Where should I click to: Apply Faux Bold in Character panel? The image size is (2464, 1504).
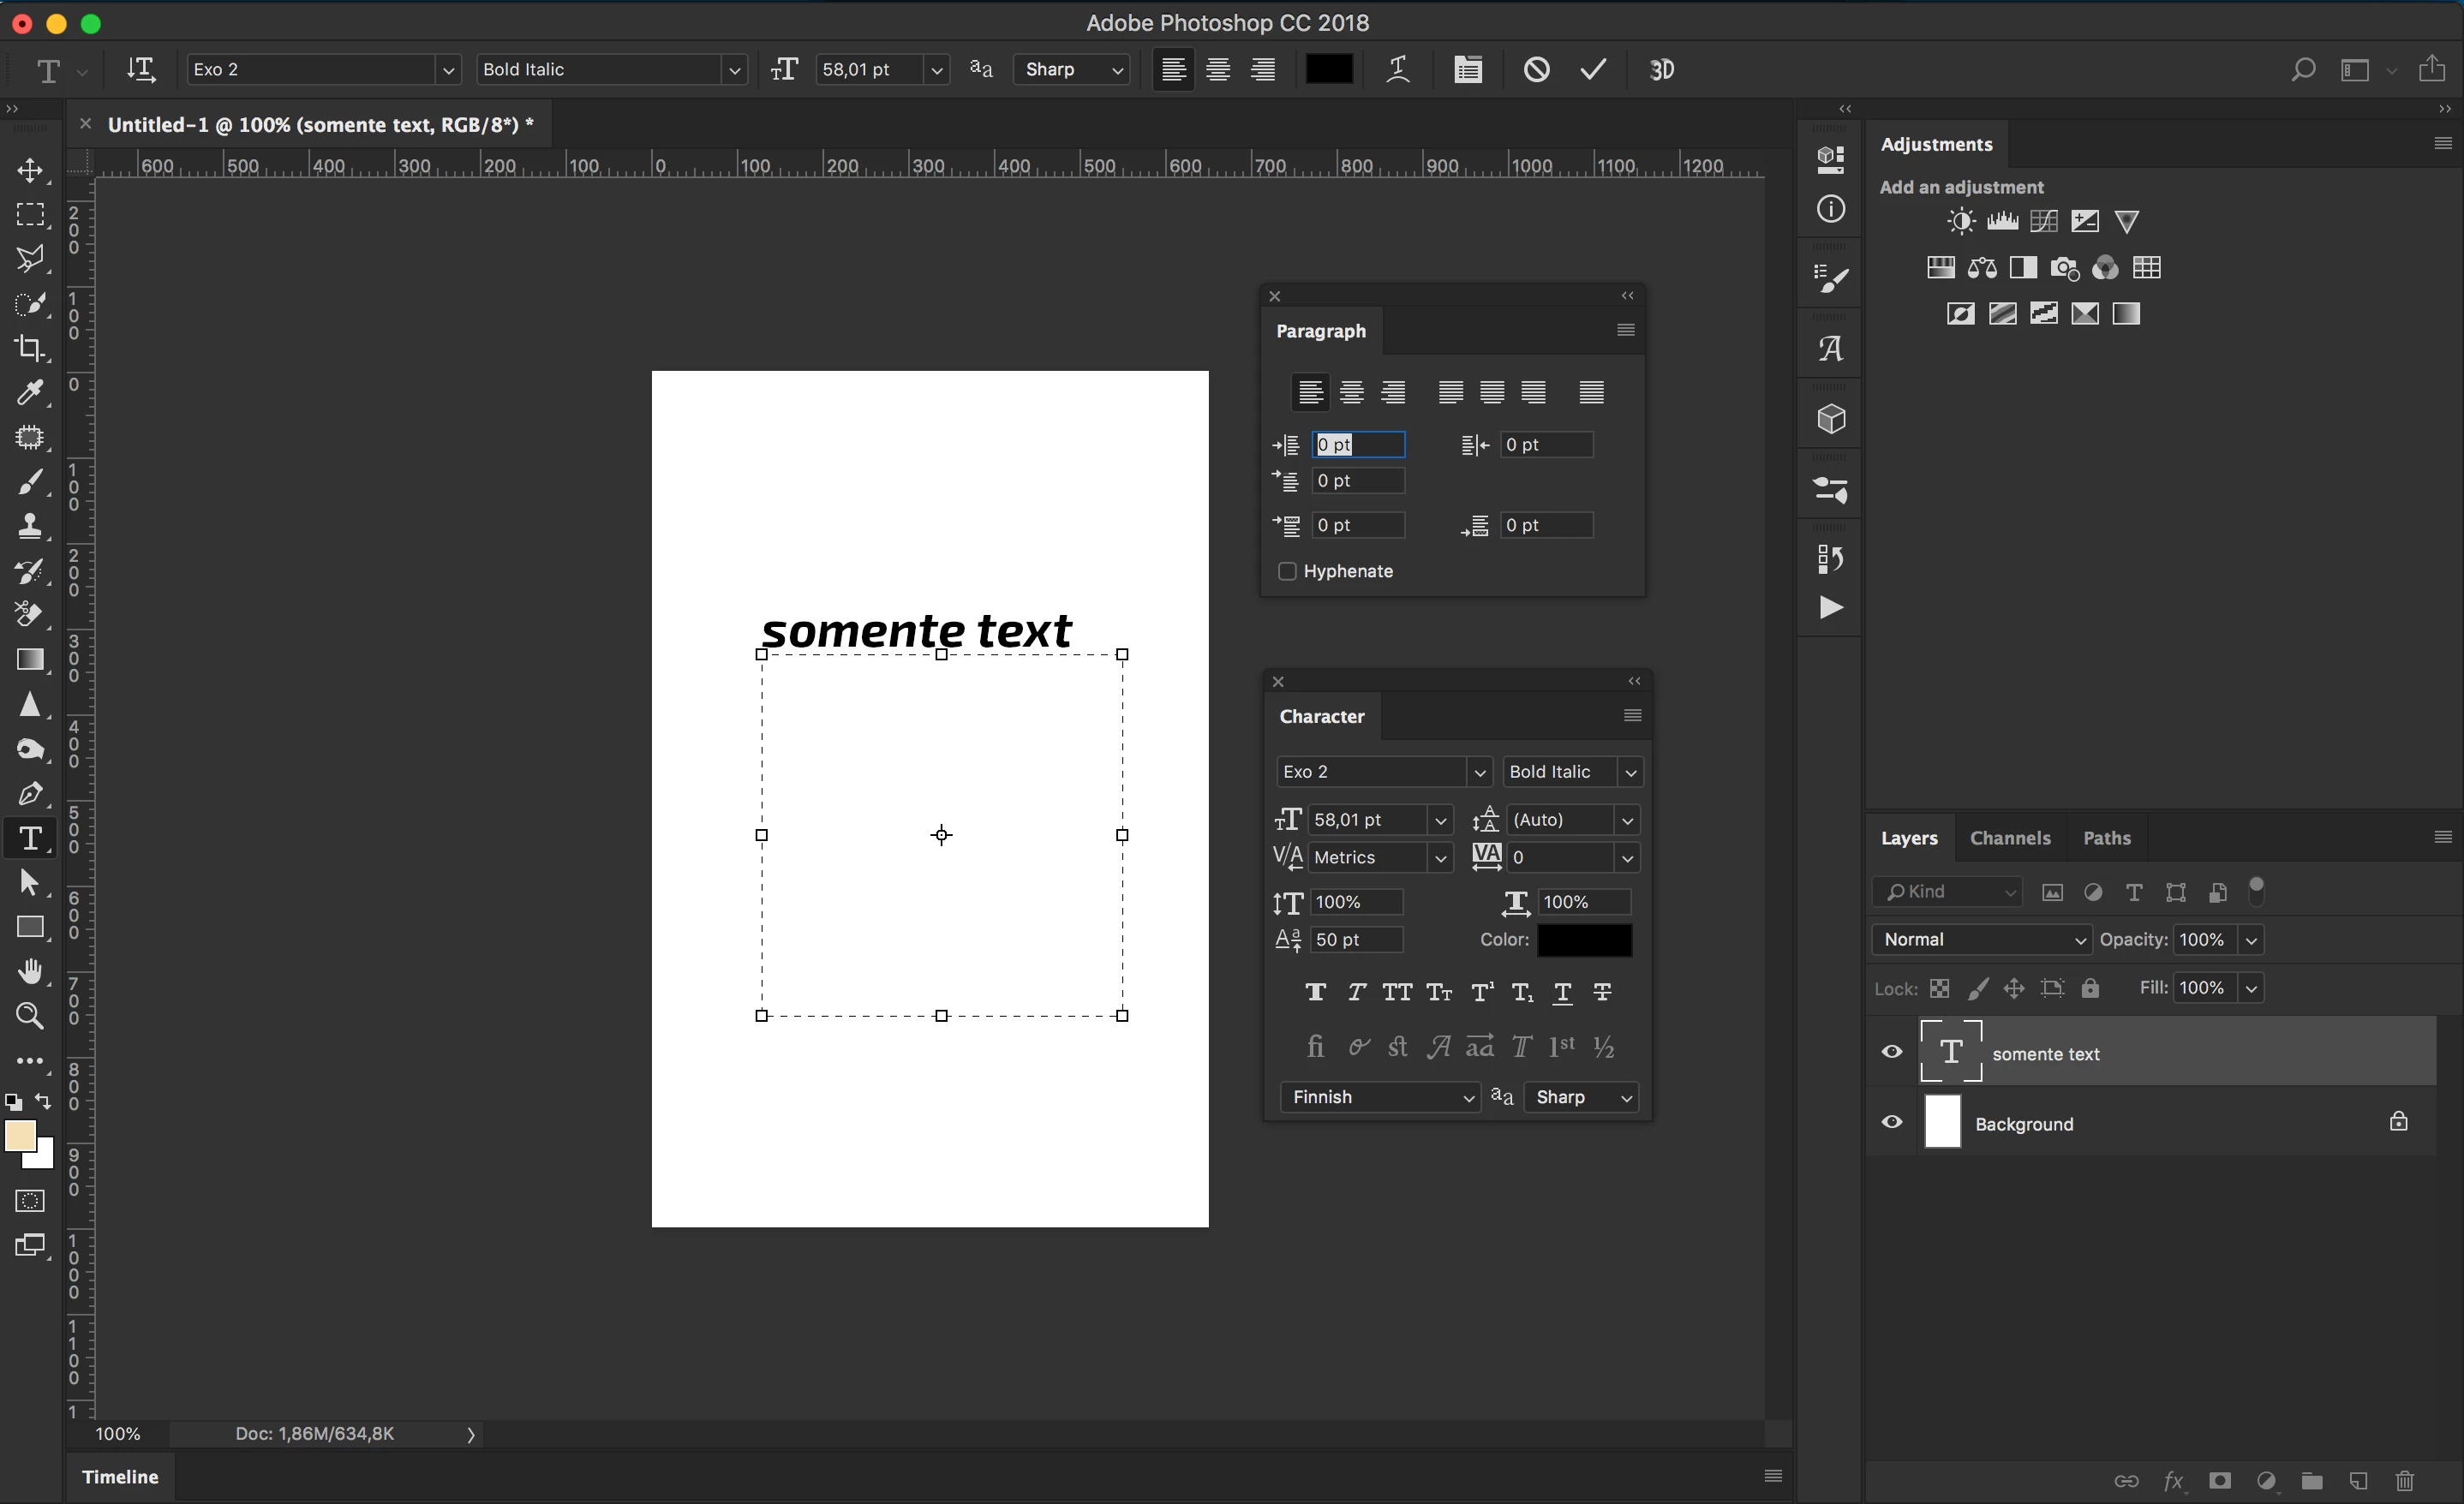click(1315, 992)
